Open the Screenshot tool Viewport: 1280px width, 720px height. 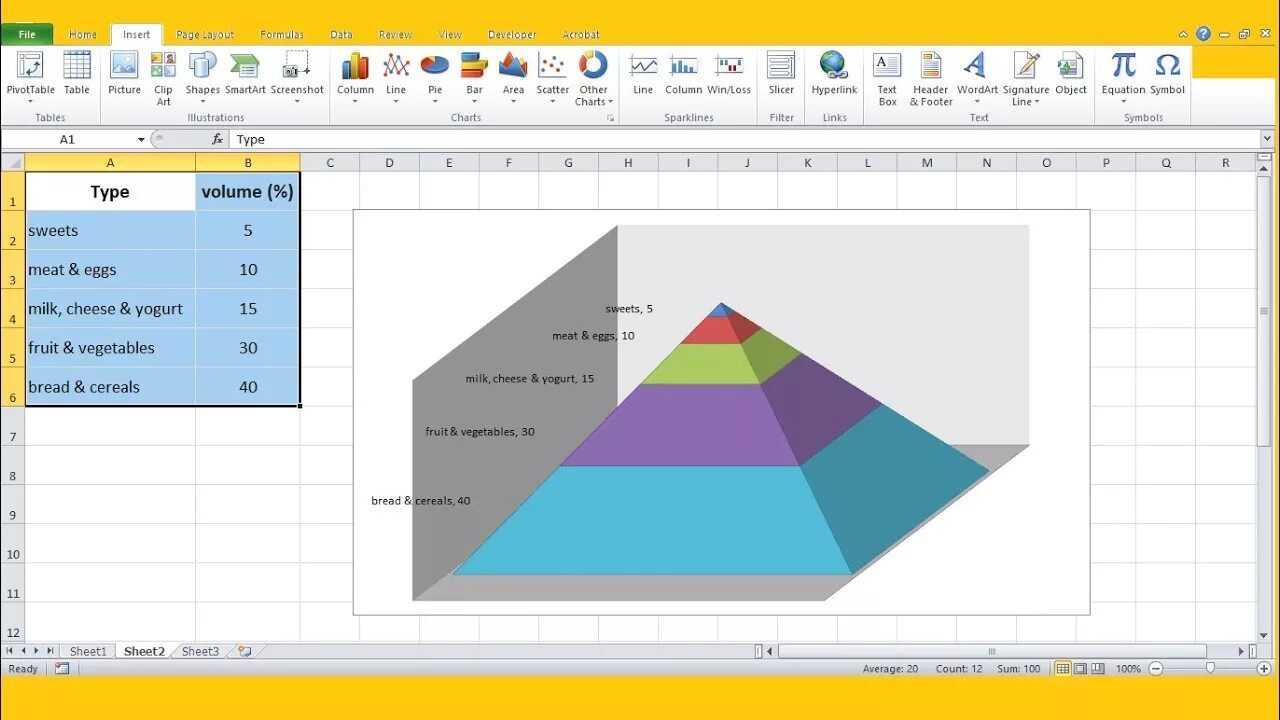(x=297, y=77)
